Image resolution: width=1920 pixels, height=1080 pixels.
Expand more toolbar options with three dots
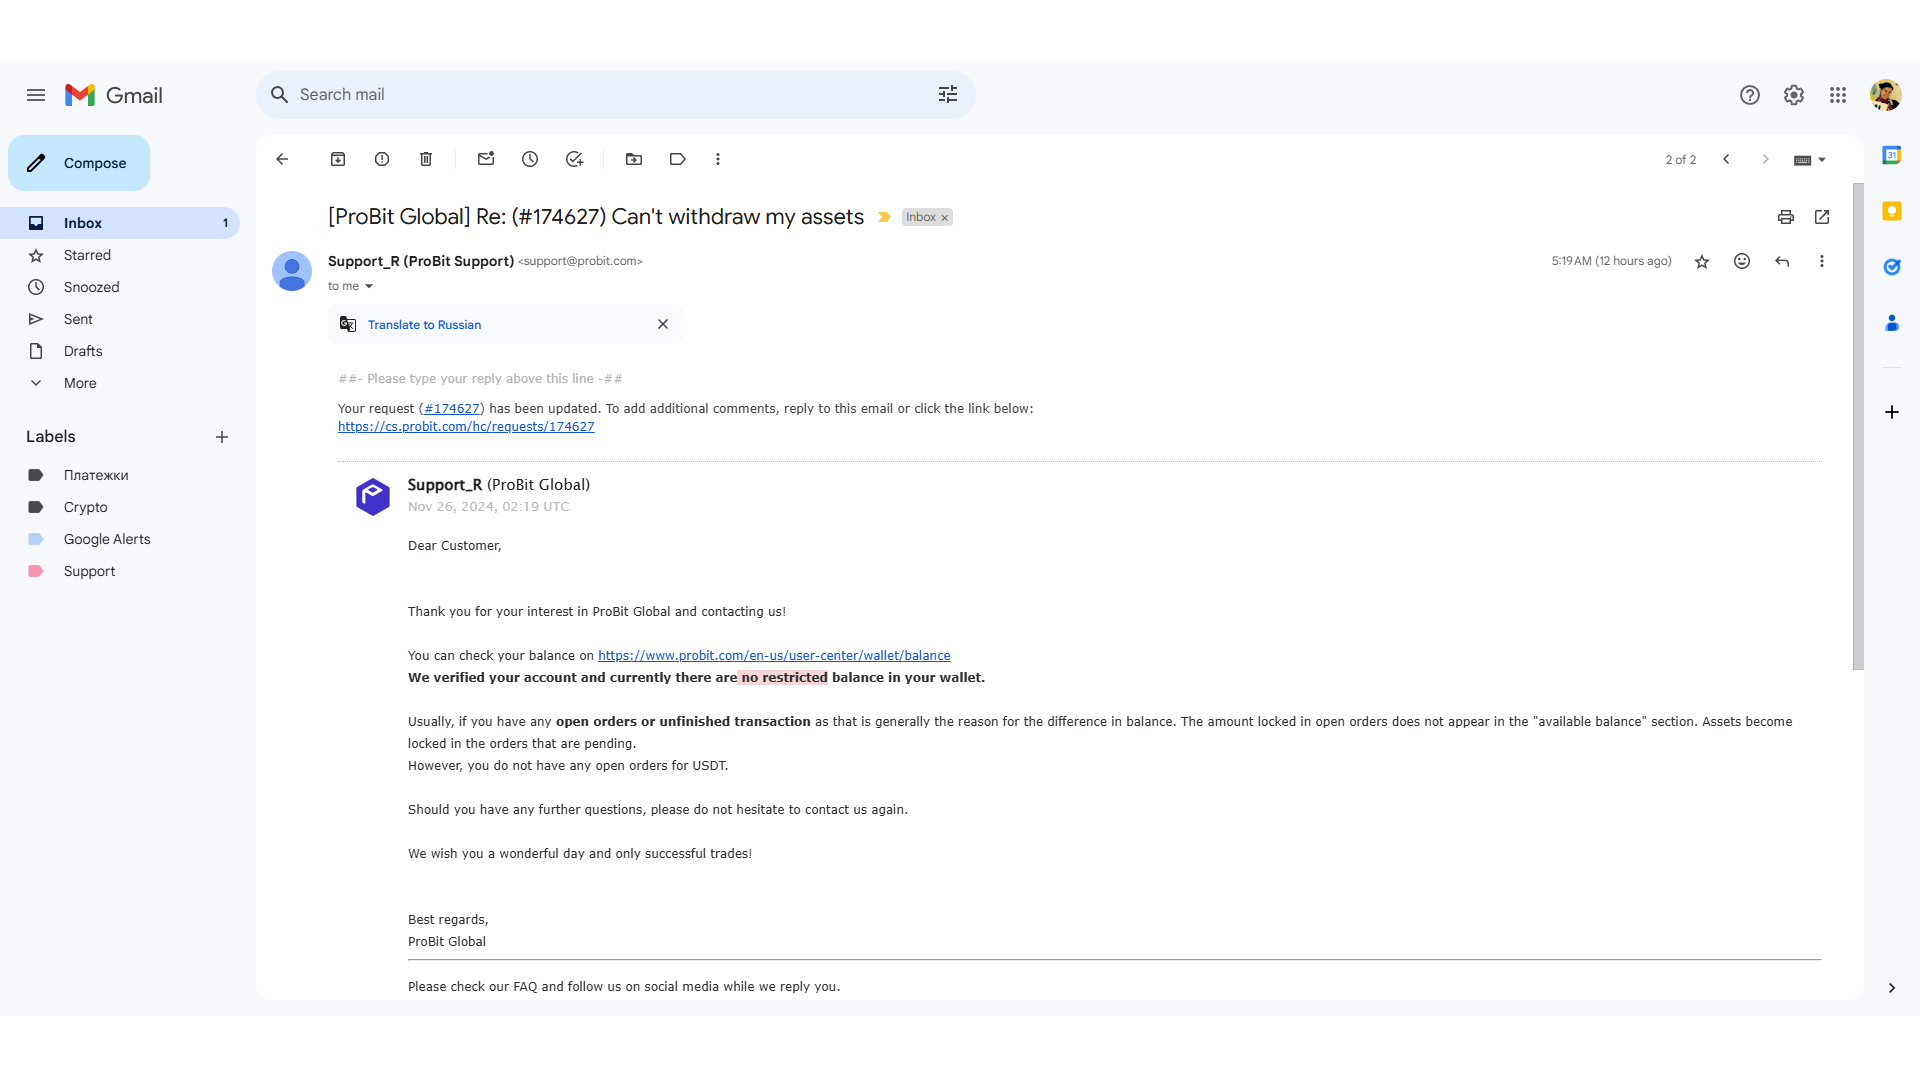(x=719, y=158)
